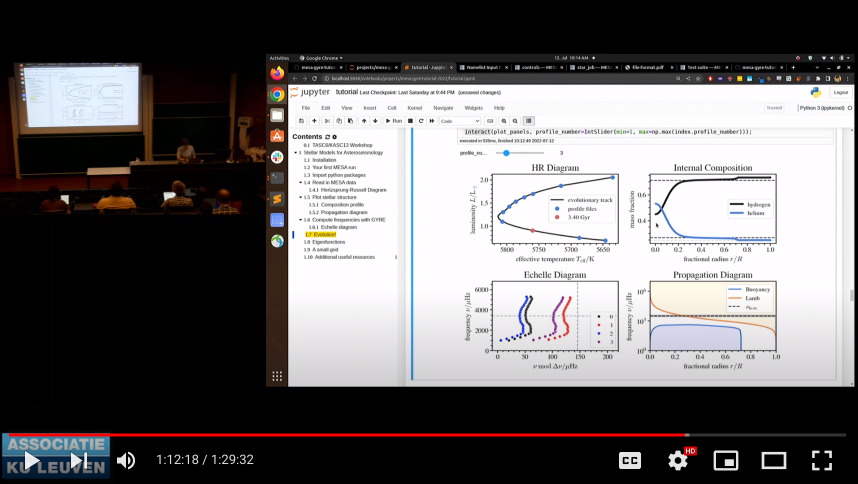
Task: Restart and run all with the fast-forward icon
Action: (x=432, y=121)
